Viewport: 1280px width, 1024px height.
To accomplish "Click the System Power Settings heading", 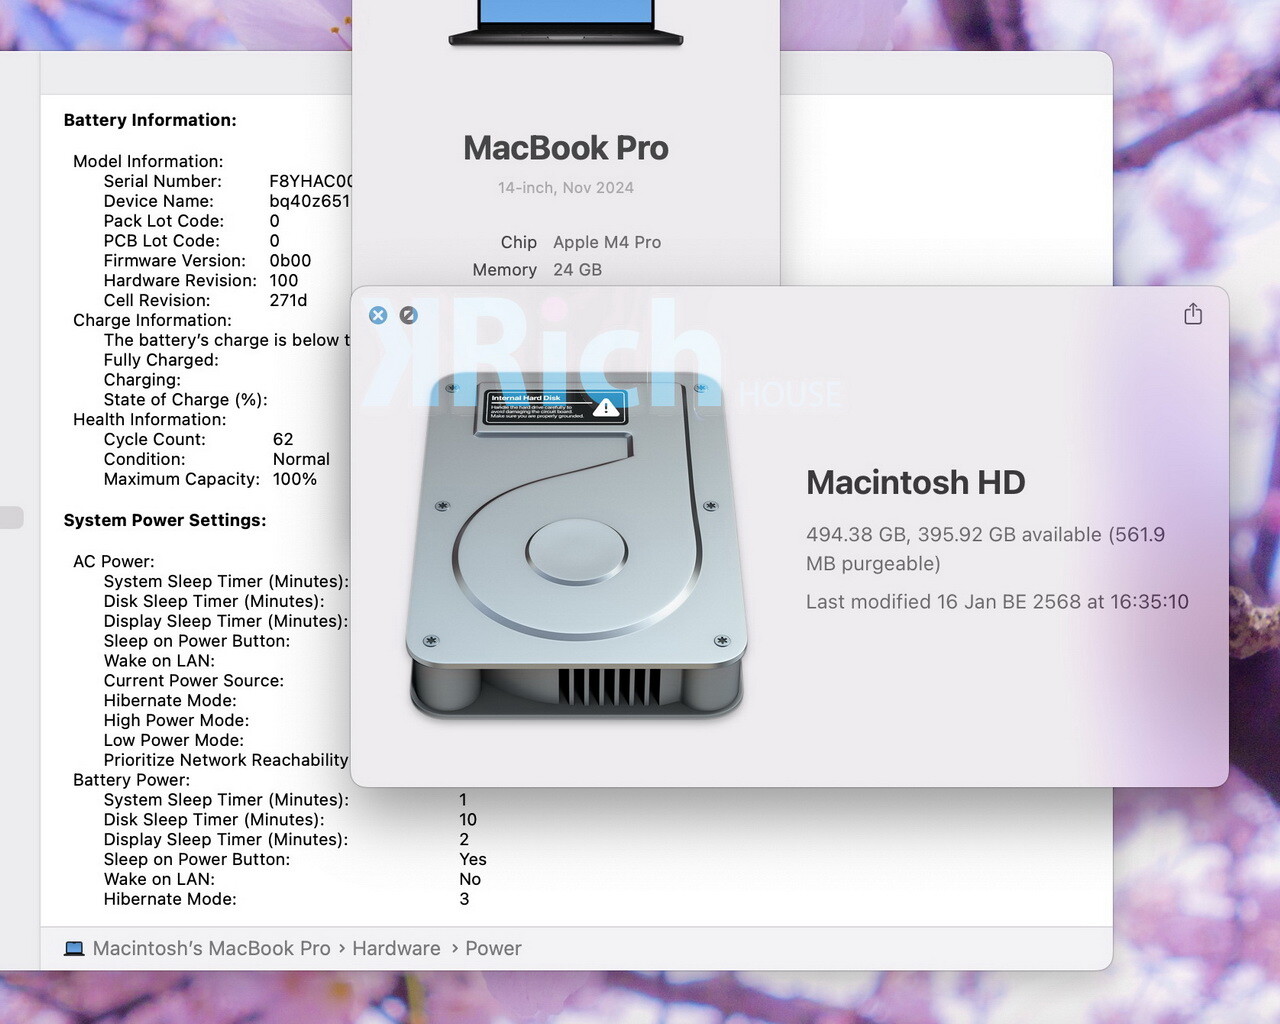I will pos(165,520).
